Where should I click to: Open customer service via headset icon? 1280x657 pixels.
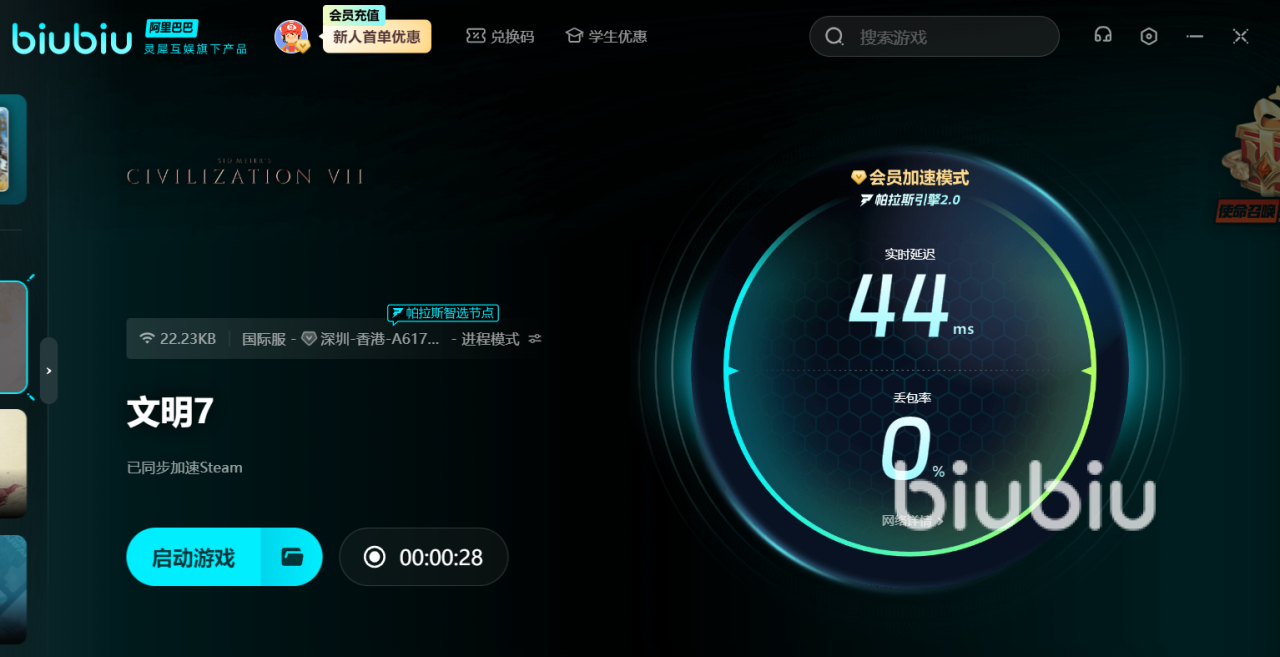pos(1103,36)
